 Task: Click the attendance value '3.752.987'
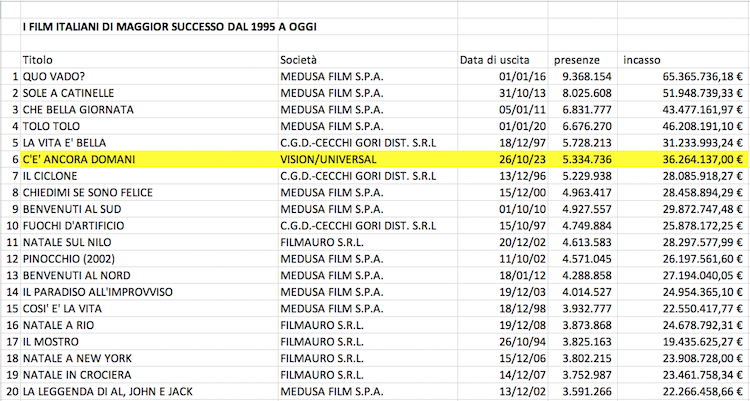587,375
